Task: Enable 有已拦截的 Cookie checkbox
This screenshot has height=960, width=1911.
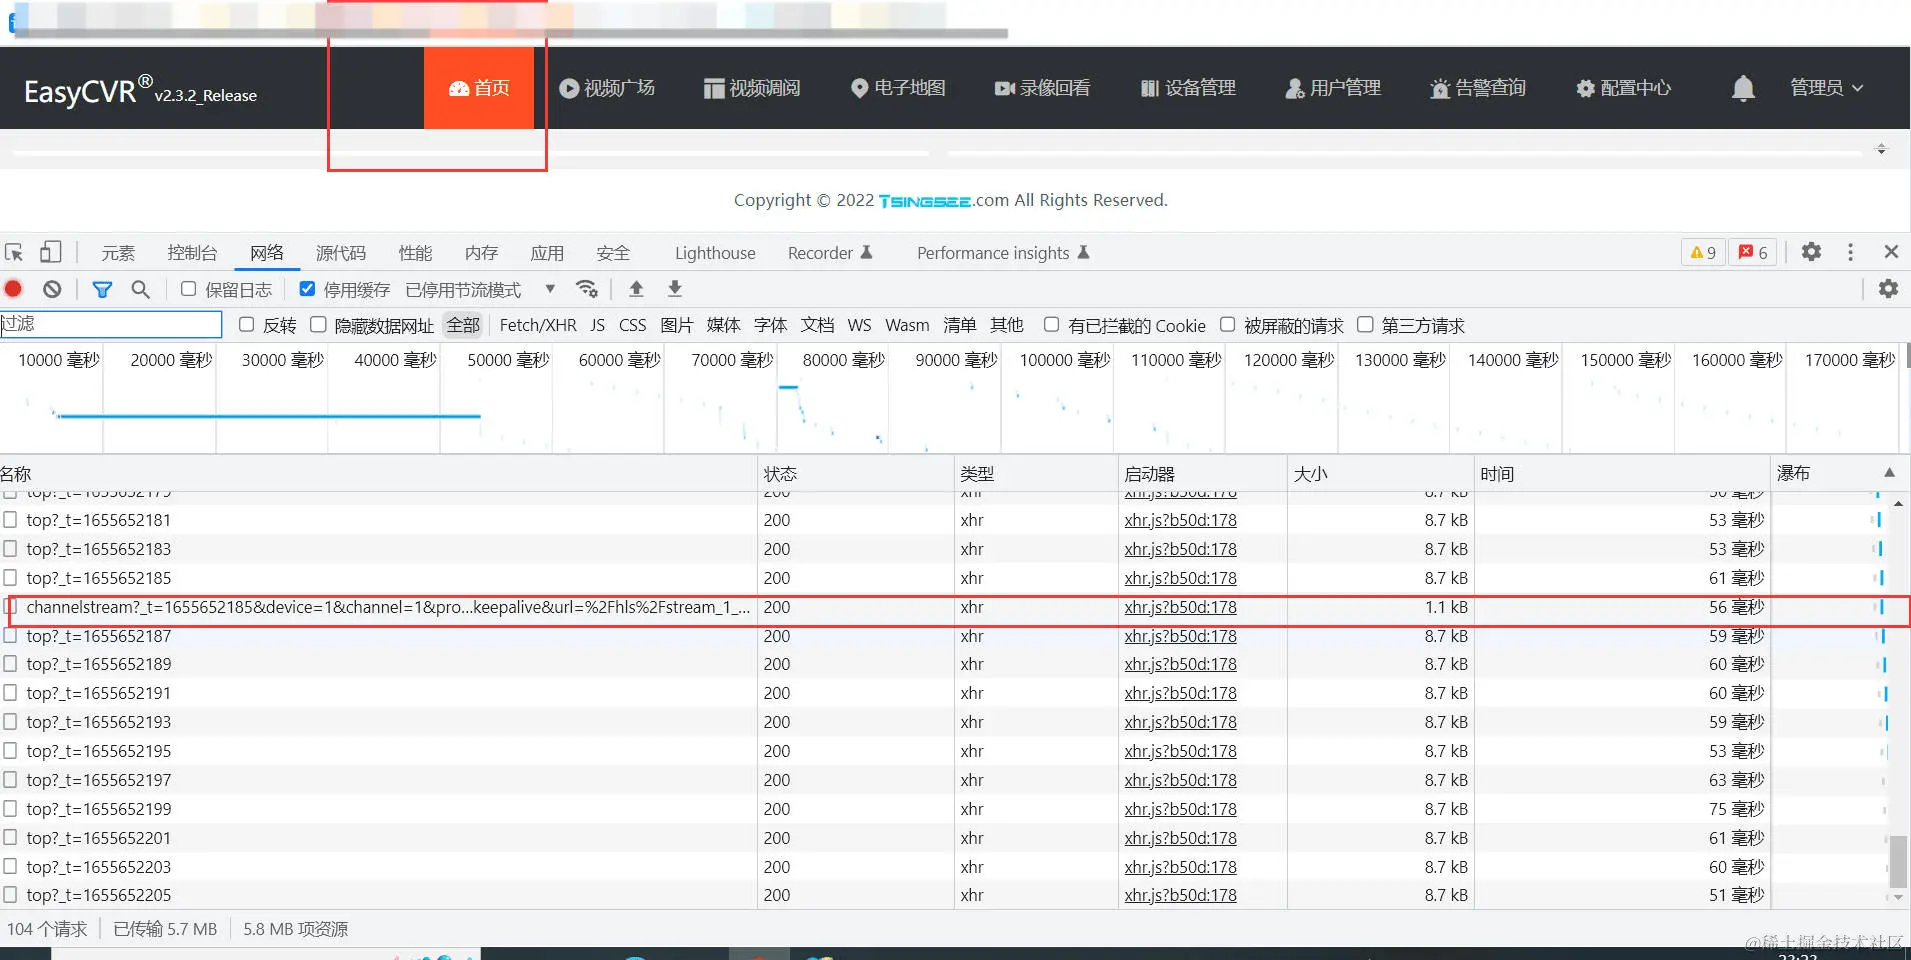Action: (x=1051, y=325)
